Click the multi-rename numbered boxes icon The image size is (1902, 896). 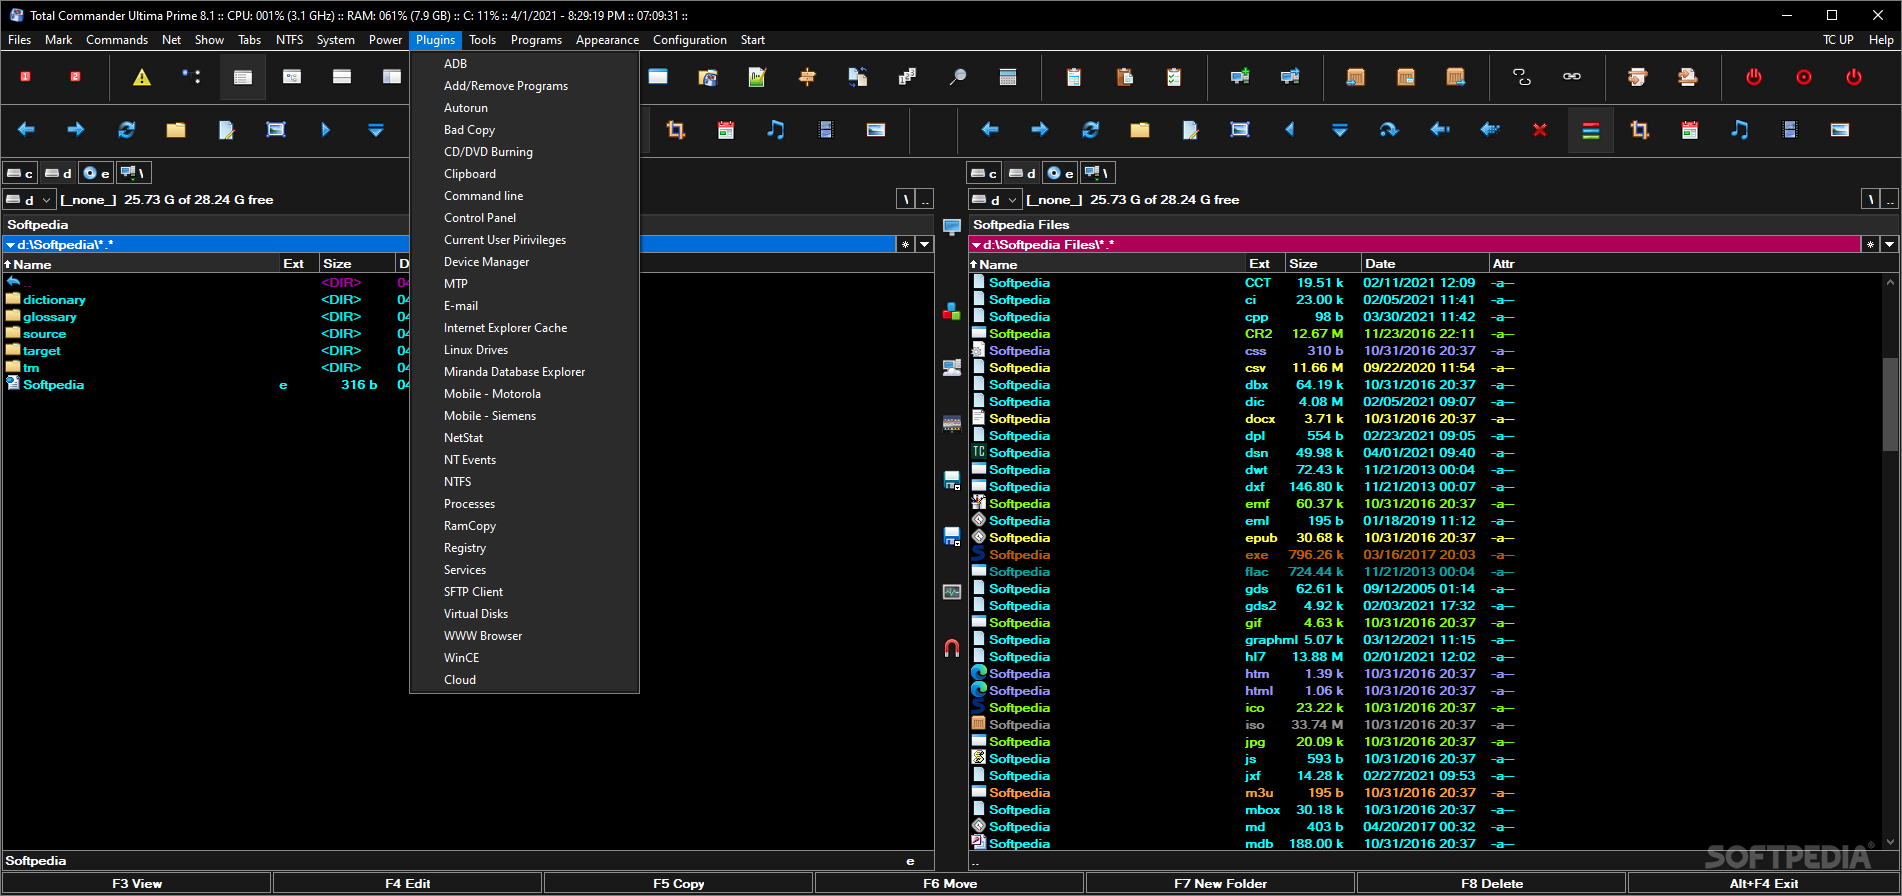tap(907, 77)
